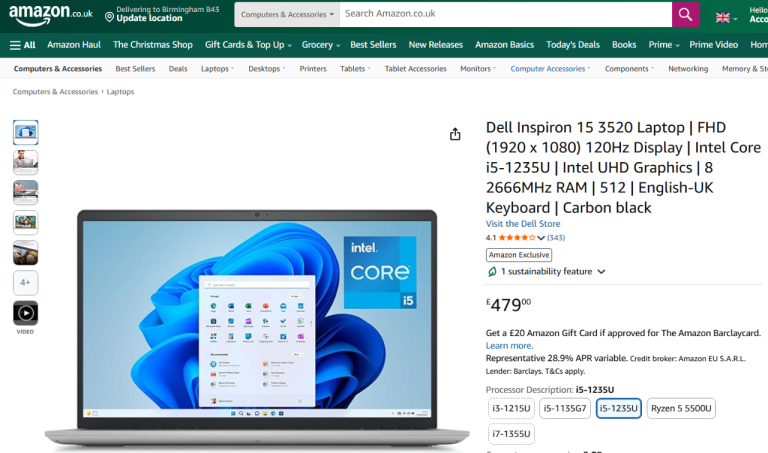Screen dimensions: 768x453
Task: Open Amazon Haul
Action: [x=74, y=45]
